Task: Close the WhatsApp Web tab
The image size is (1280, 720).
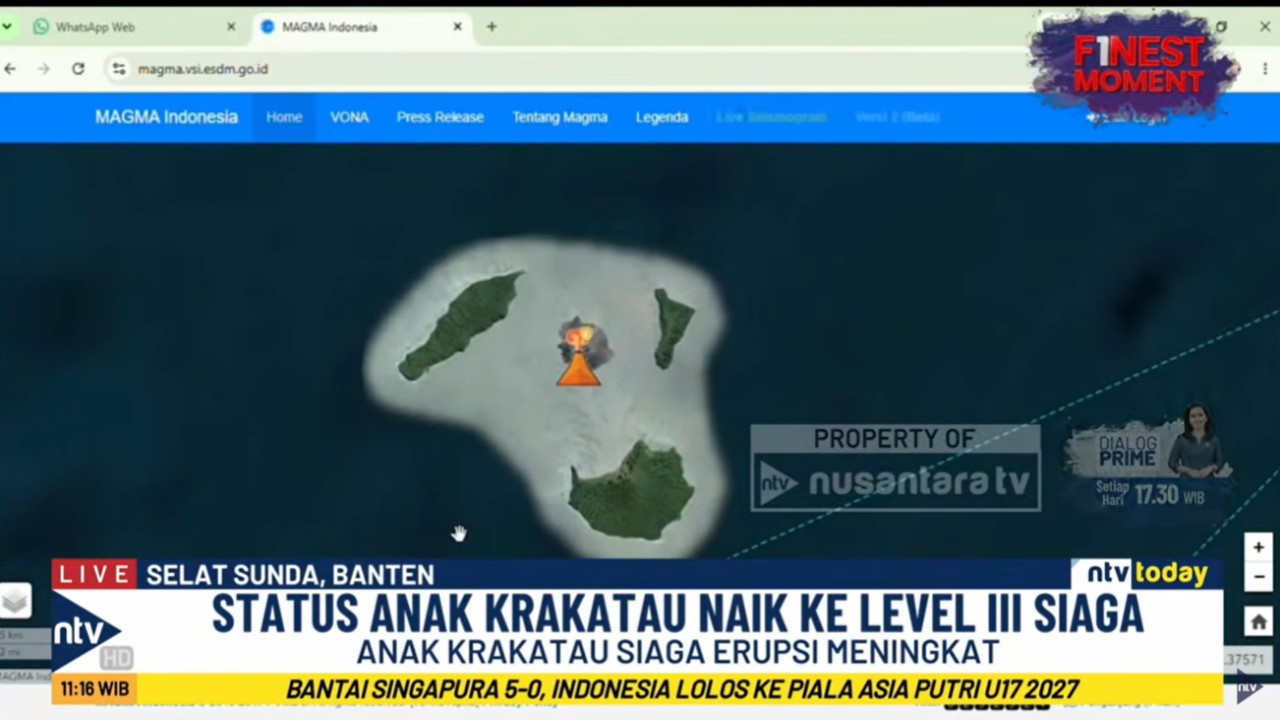Action: pos(231,27)
